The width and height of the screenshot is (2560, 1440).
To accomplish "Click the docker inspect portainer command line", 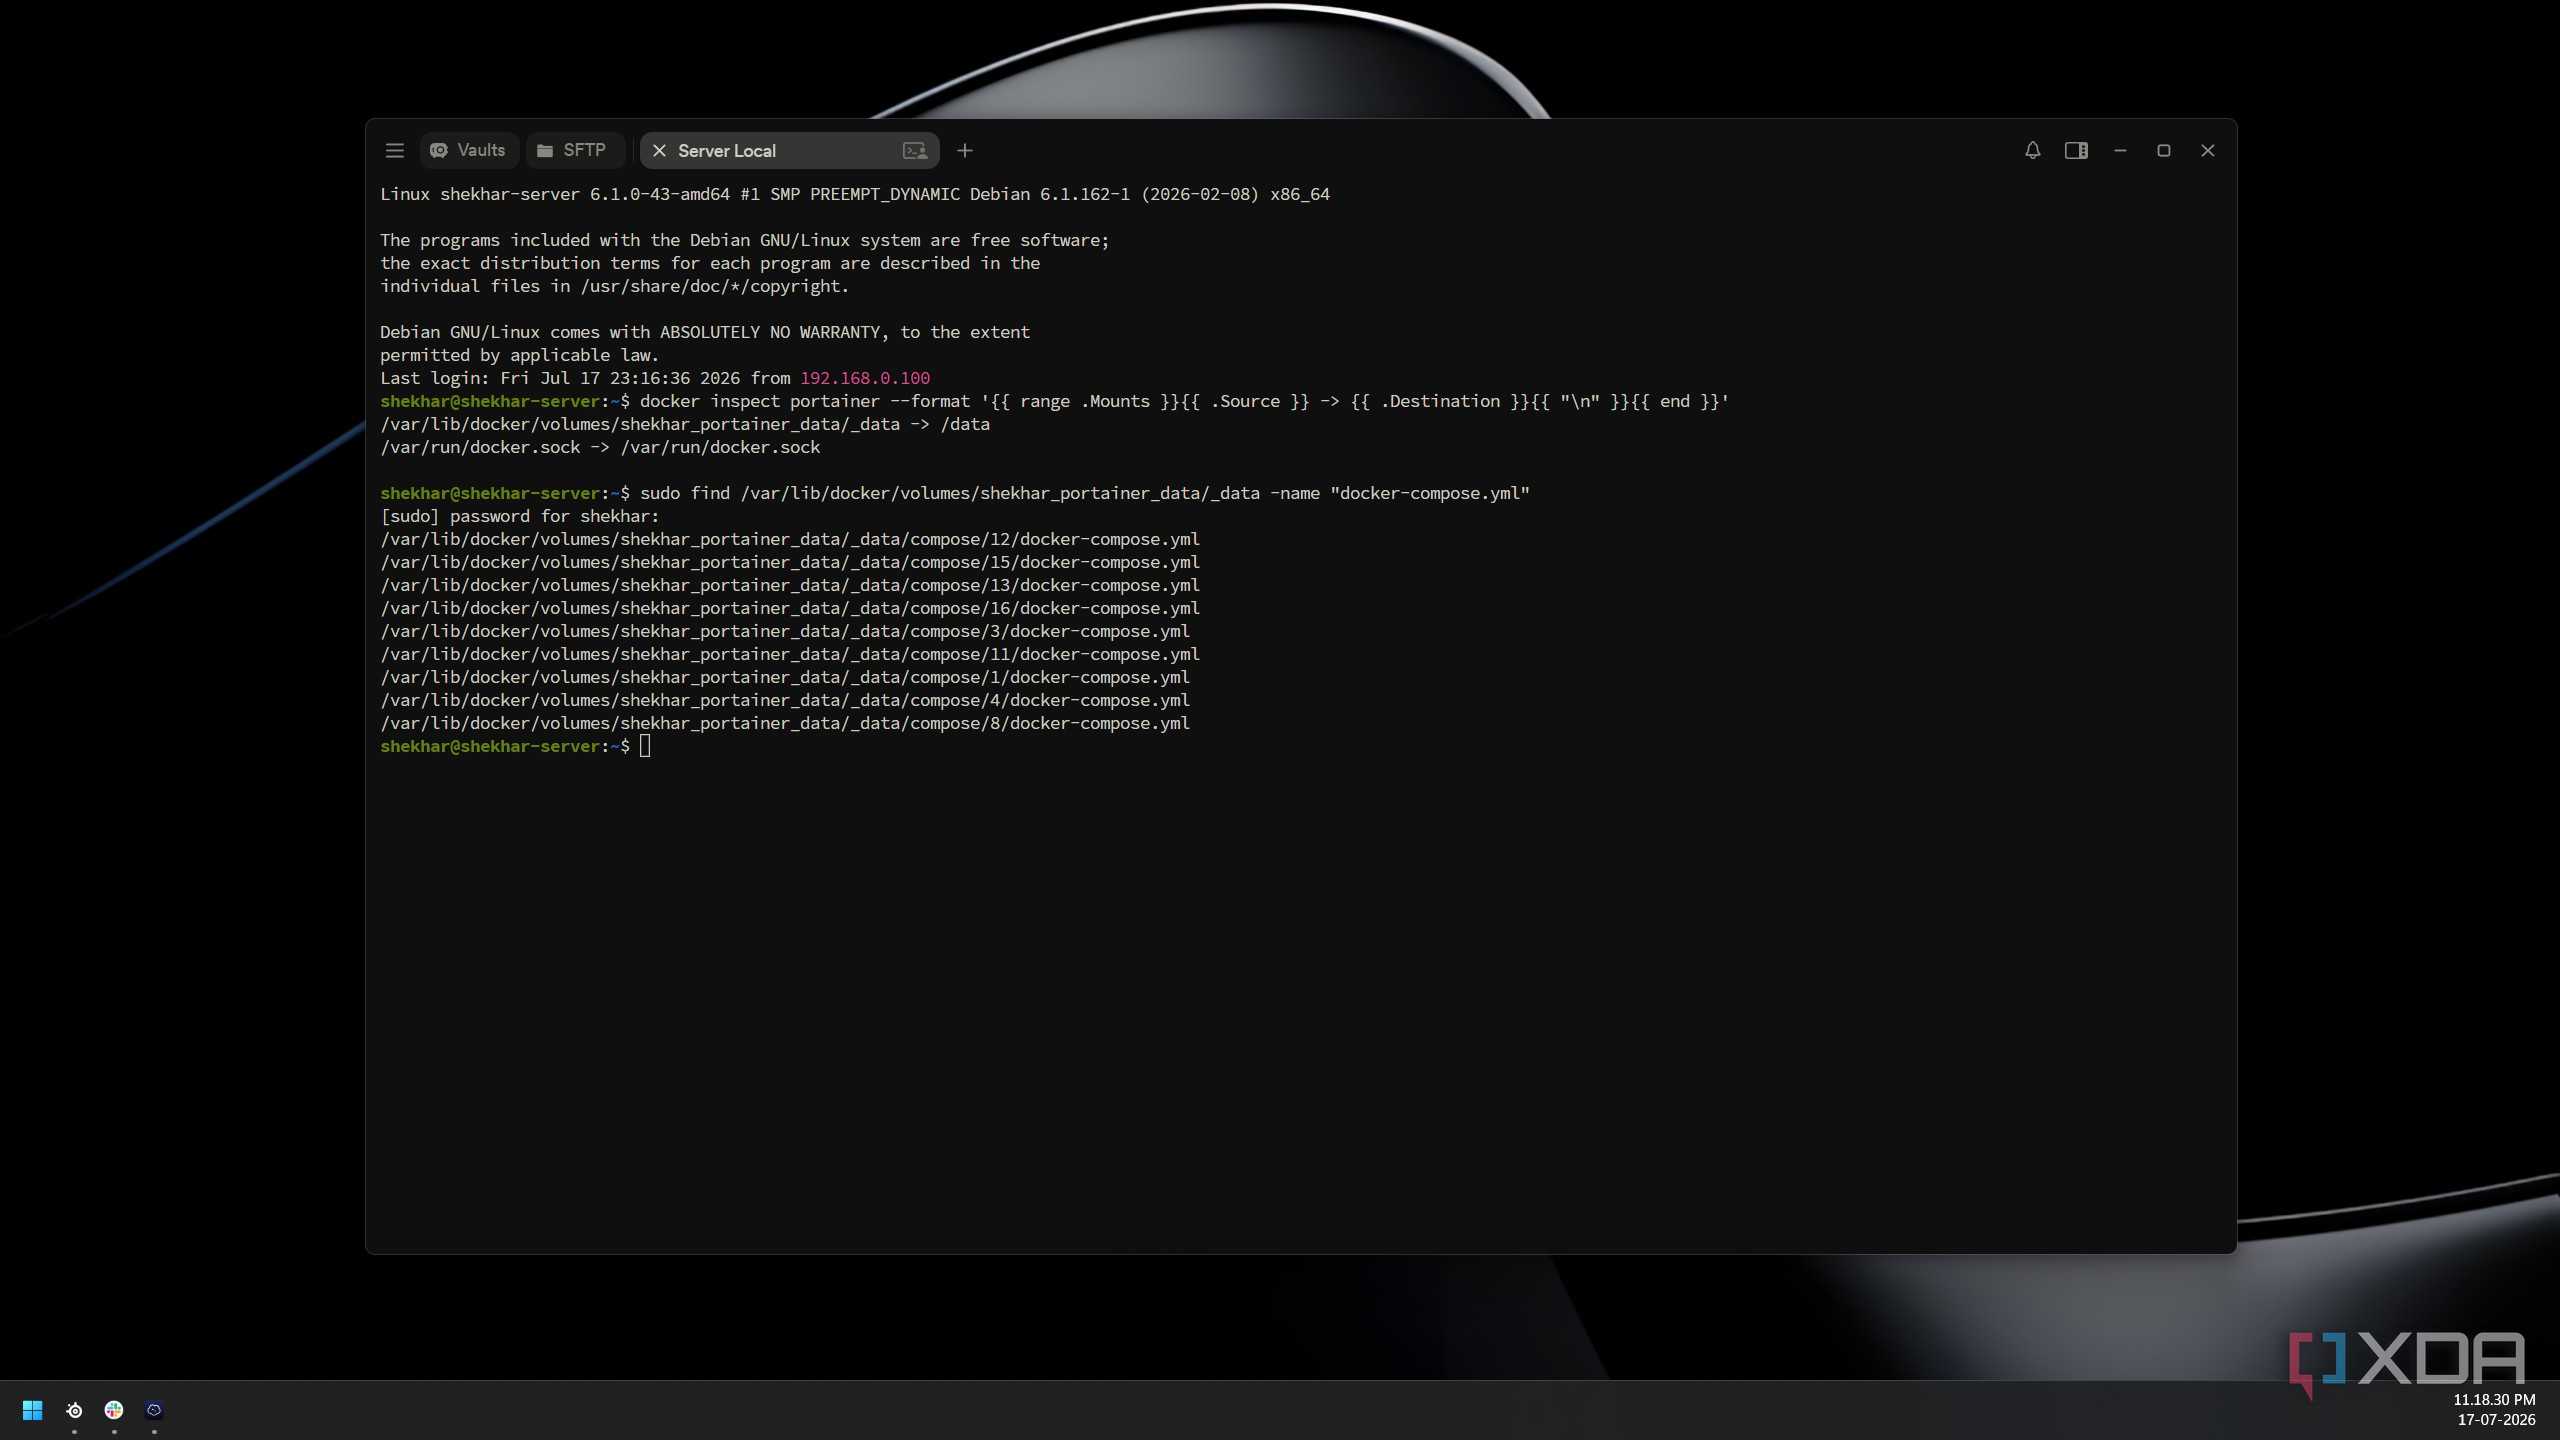I will pos(1055,401).
